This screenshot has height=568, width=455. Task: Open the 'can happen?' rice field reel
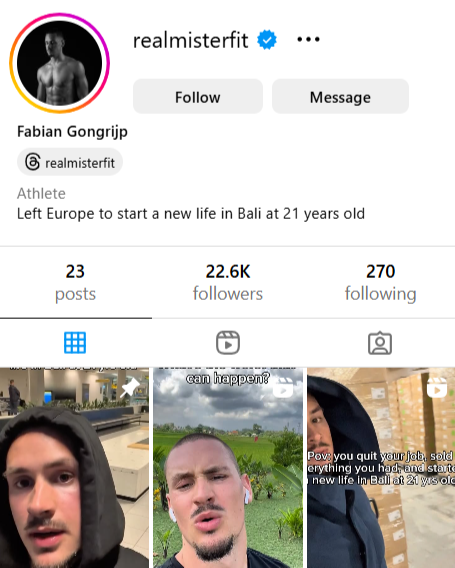coord(228,468)
